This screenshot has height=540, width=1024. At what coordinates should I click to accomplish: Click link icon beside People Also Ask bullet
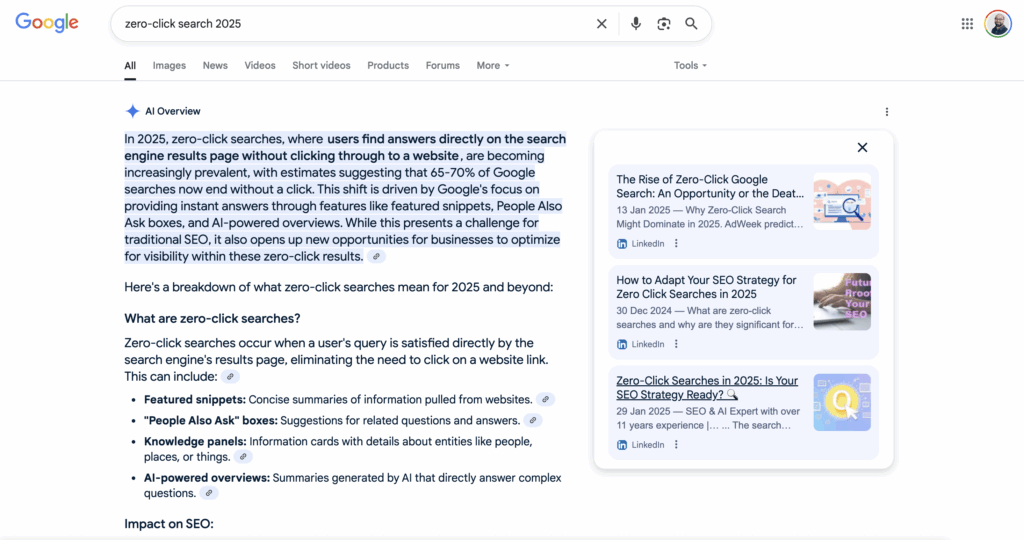533,421
